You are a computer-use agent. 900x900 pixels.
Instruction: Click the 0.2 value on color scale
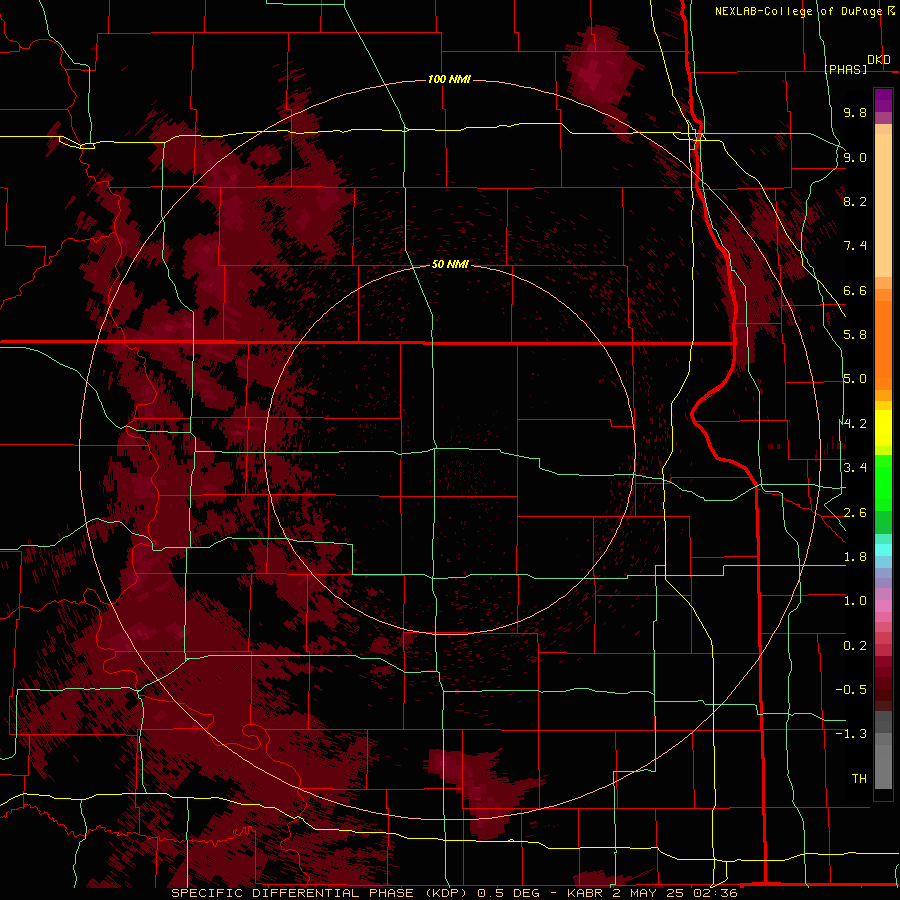coord(855,646)
